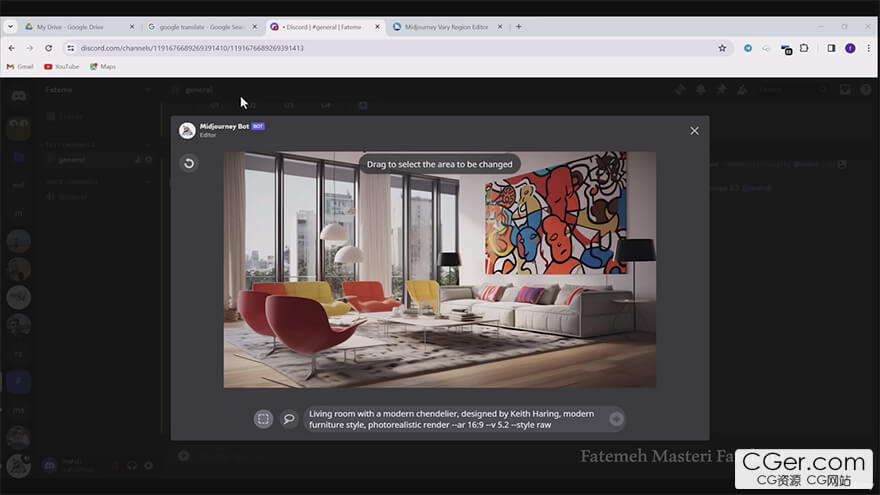This screenshot has width=880, height=495.
Task: Open the YouTube bookmark
Action: click(x=62, y=67)
